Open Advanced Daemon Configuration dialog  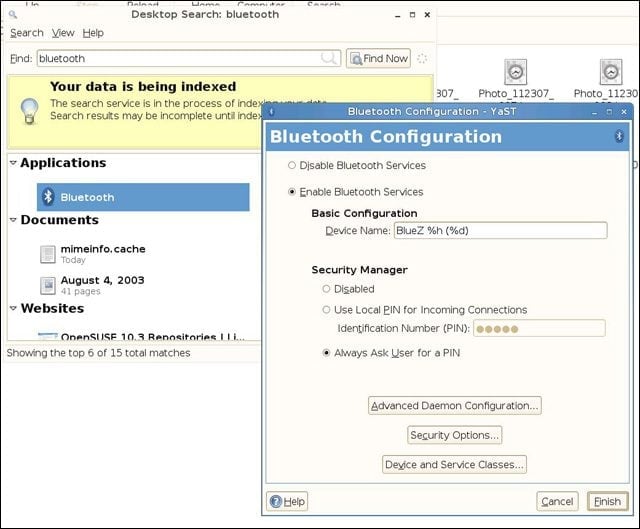455,406
